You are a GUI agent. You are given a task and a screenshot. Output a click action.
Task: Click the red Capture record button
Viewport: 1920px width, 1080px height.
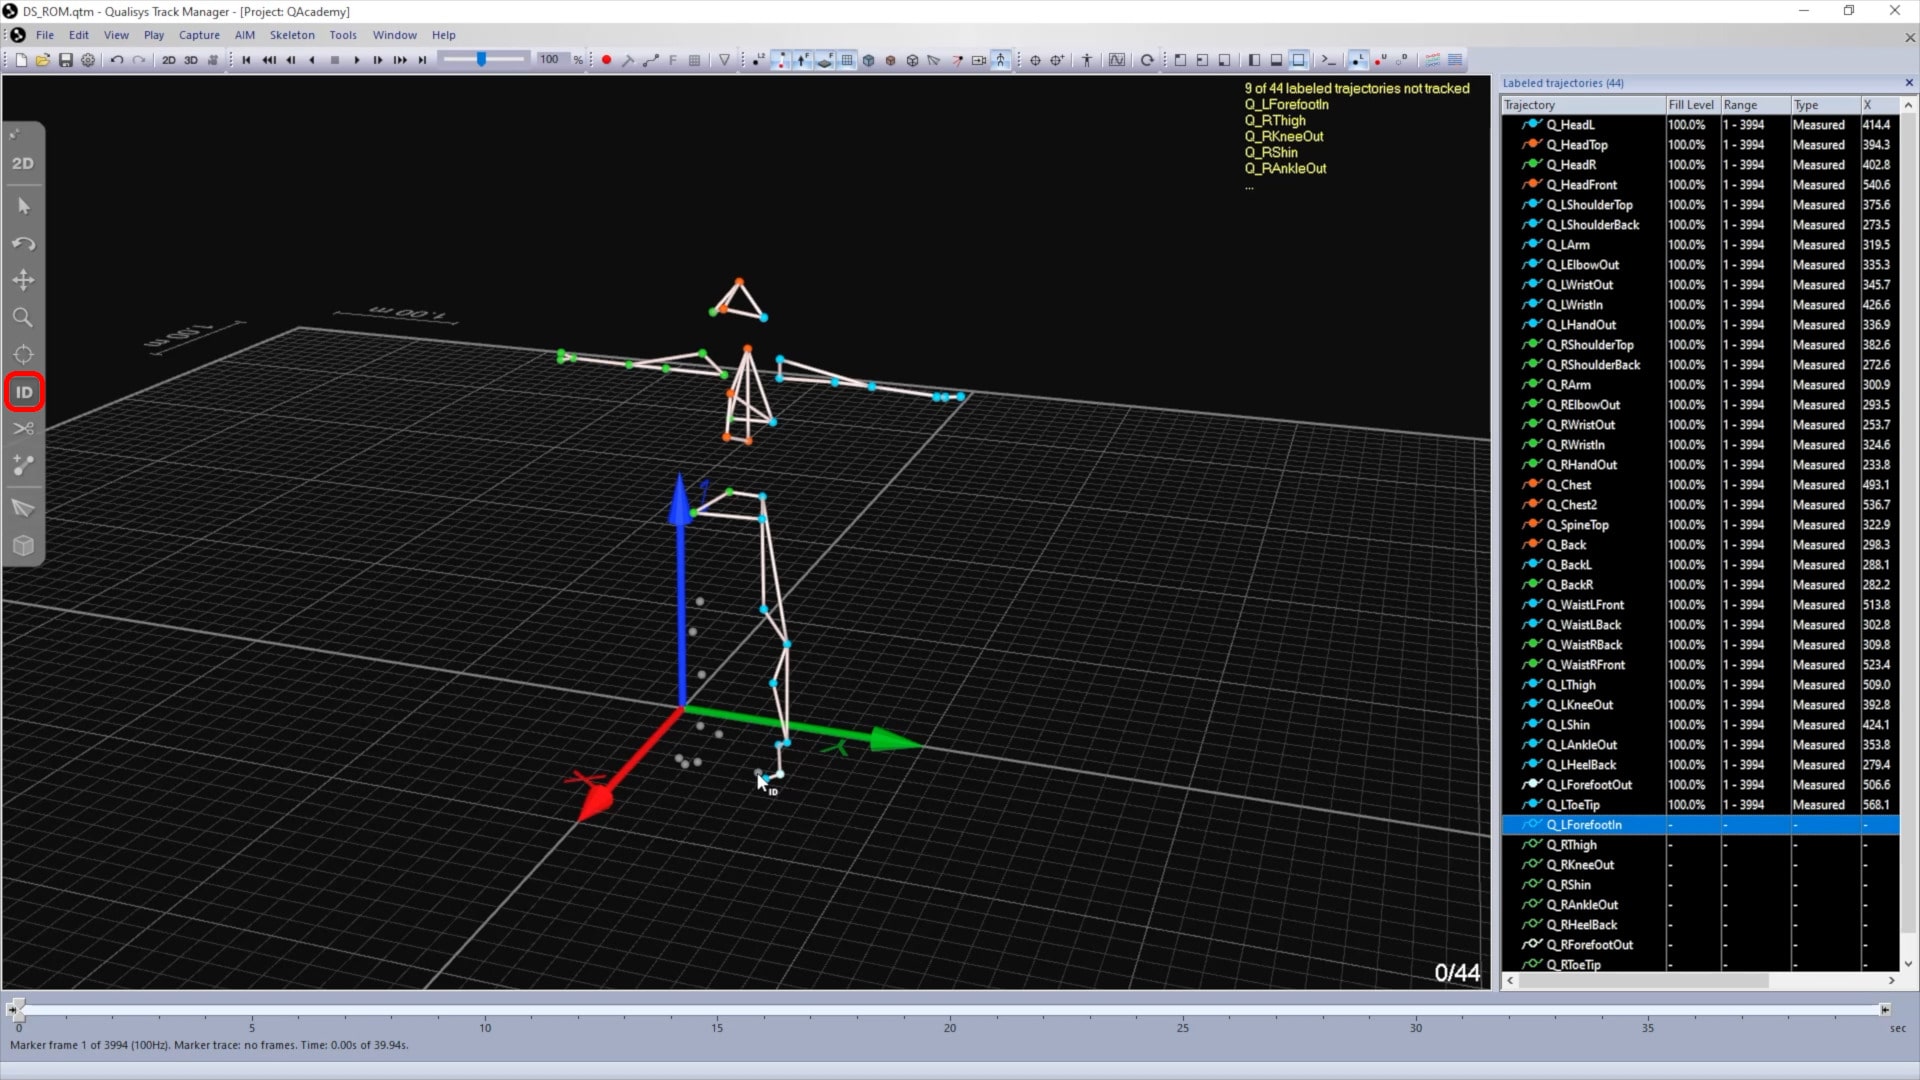coord(606,60)
